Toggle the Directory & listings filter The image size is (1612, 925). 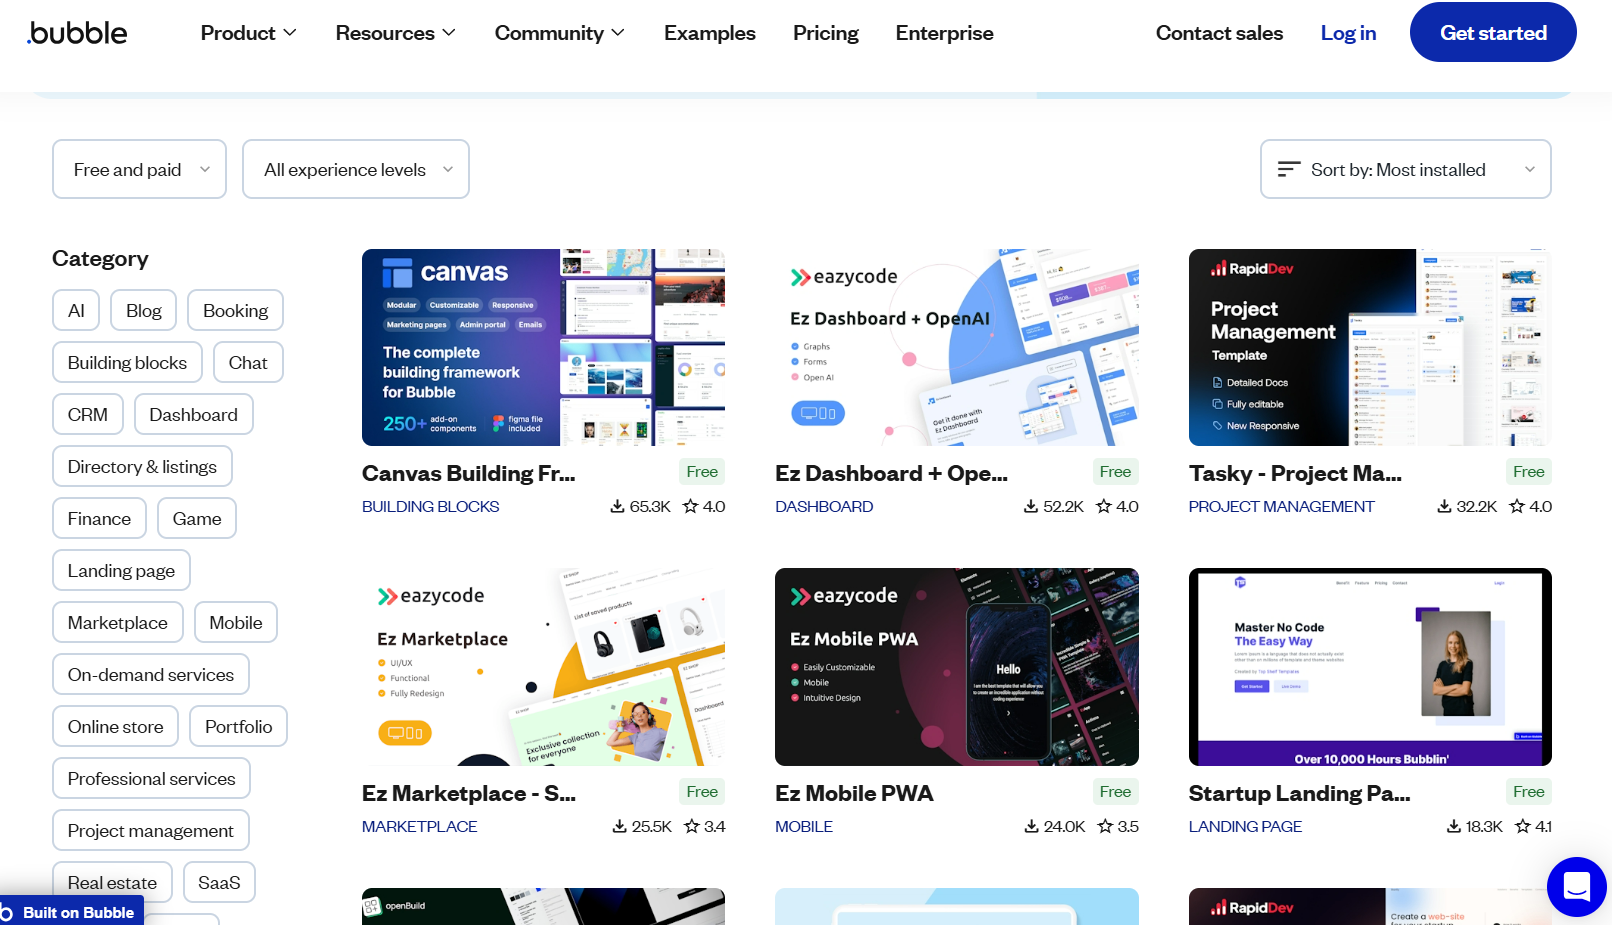tap(142, 466)
